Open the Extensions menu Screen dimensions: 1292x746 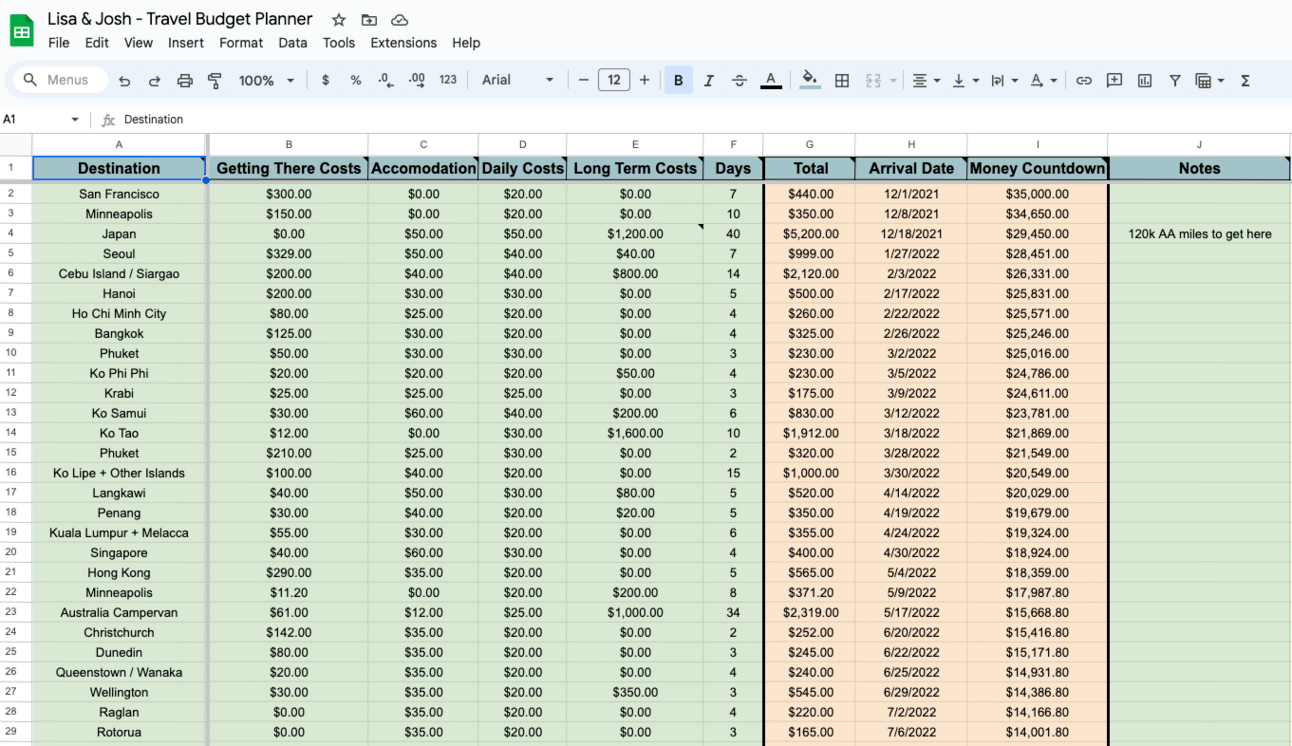click(x=403, y=43)
